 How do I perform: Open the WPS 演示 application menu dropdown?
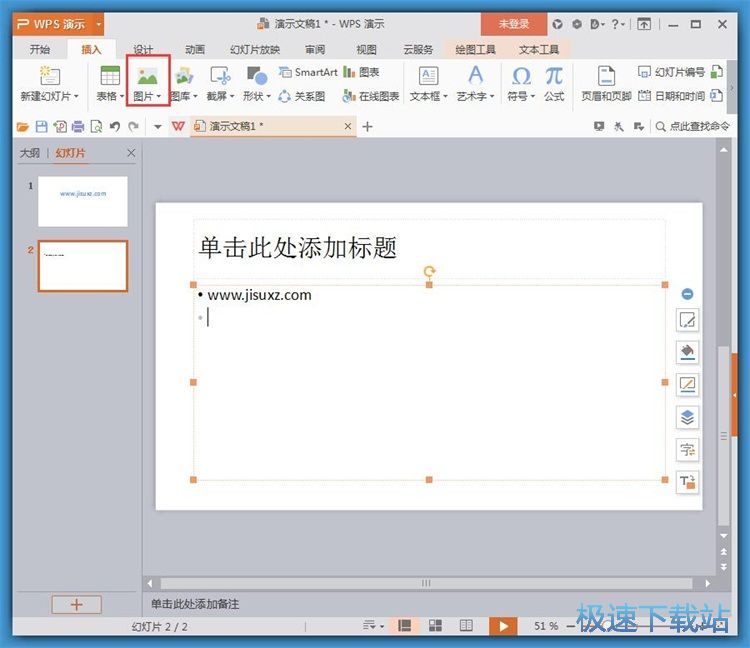click(x=99, y=23)
